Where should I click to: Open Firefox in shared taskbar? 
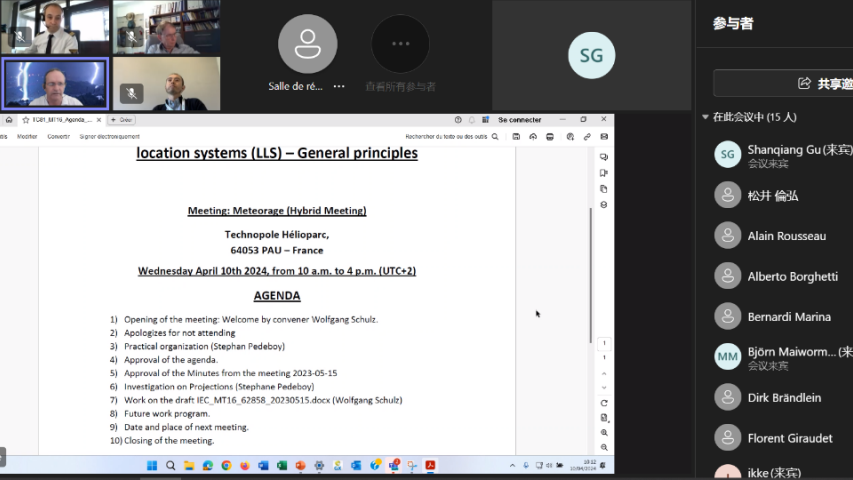tap(245, 465)
